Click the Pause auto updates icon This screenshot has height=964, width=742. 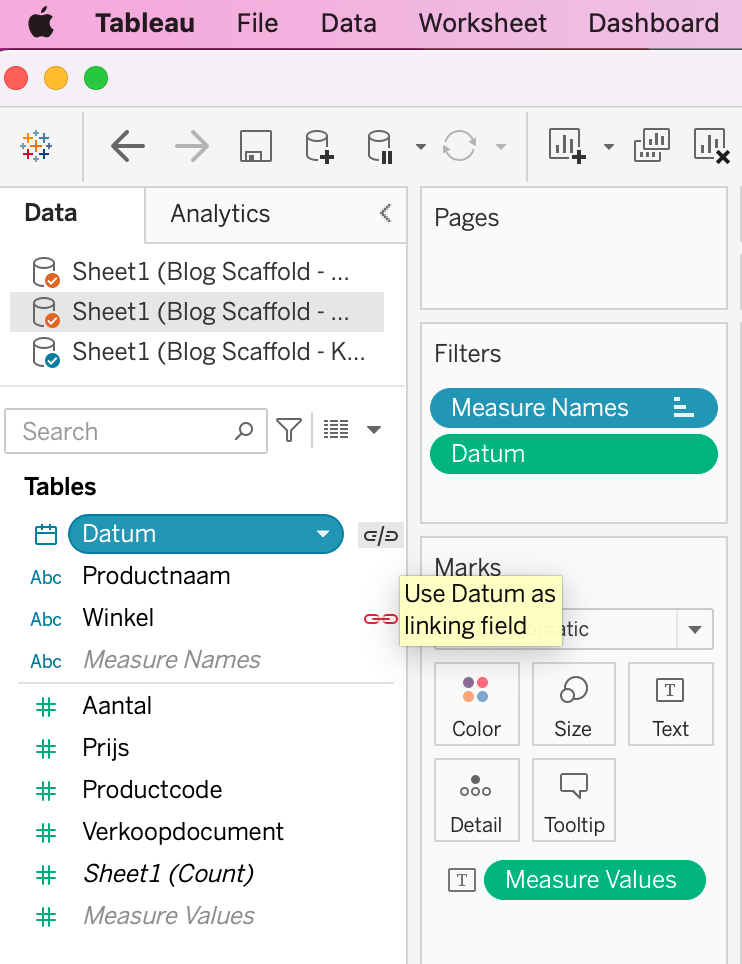click(381, 147)
